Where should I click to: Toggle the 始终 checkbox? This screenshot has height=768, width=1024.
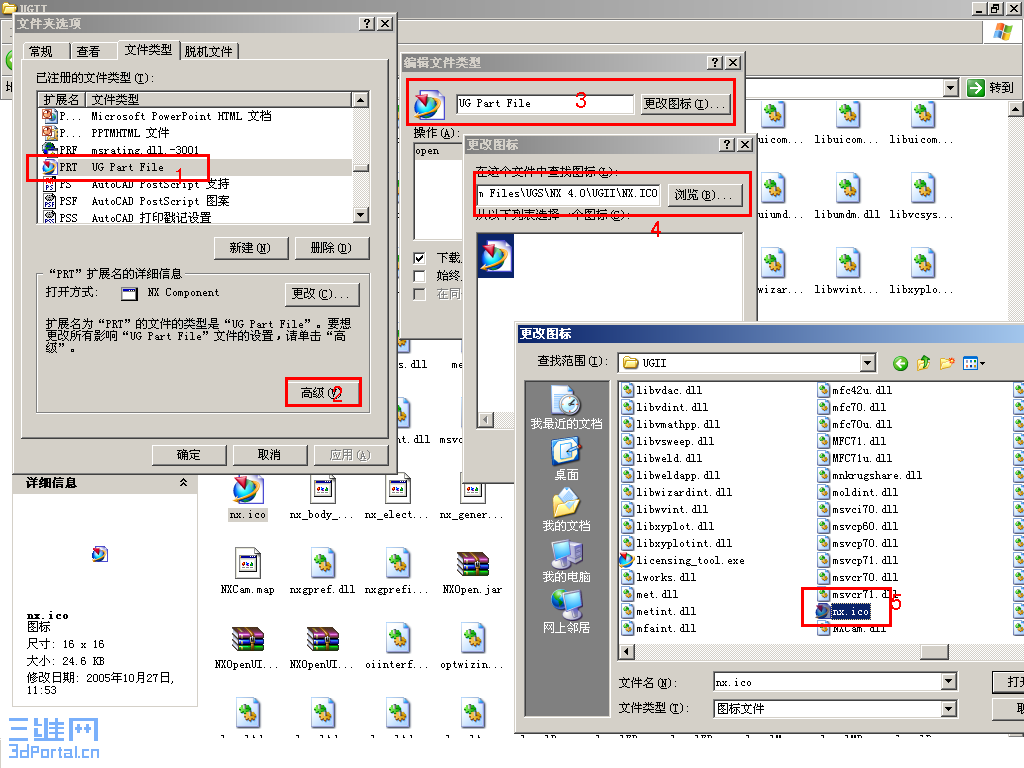(419, 276)
